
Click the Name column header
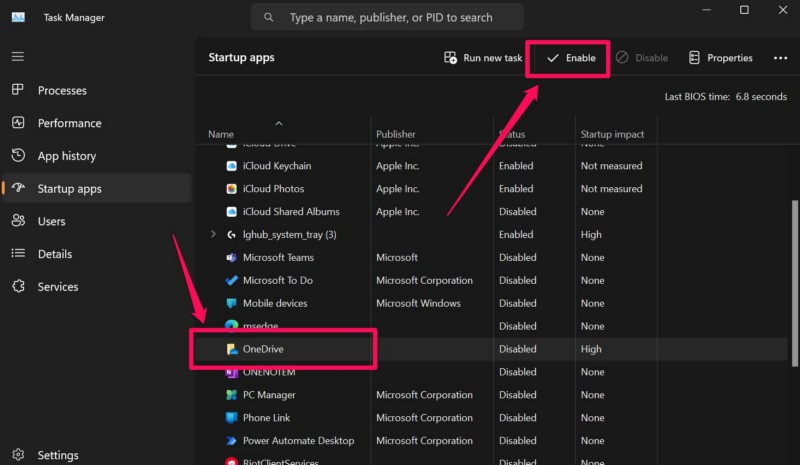pos(221,134)
